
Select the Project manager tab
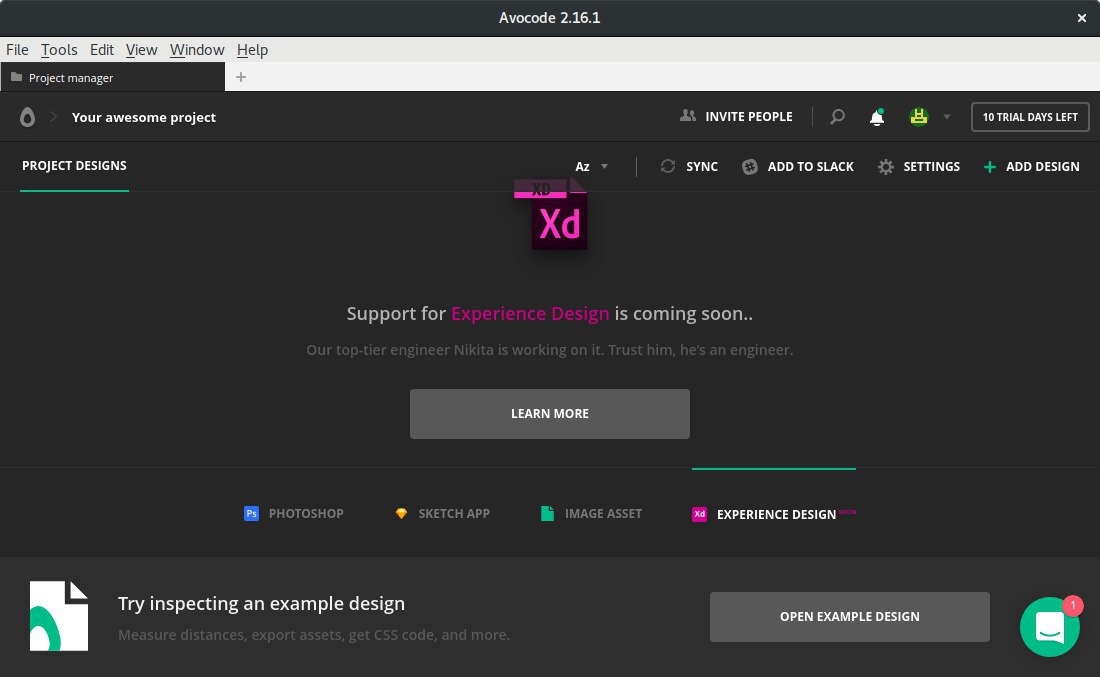point(112,77)
